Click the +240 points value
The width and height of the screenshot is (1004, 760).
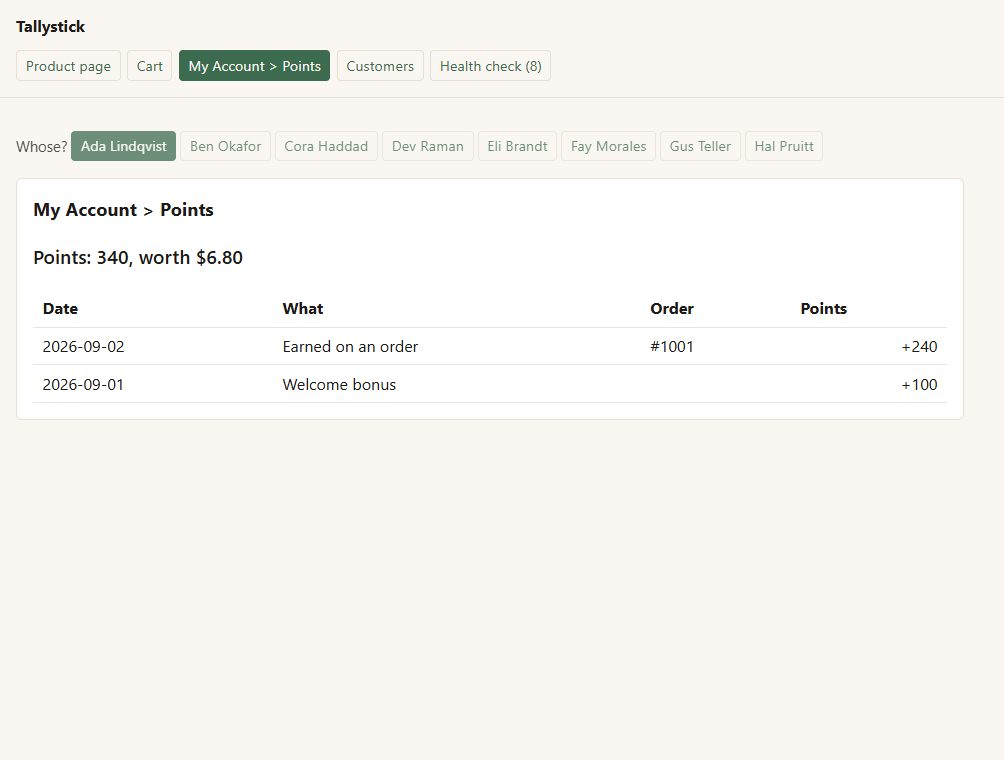(919, 346)
